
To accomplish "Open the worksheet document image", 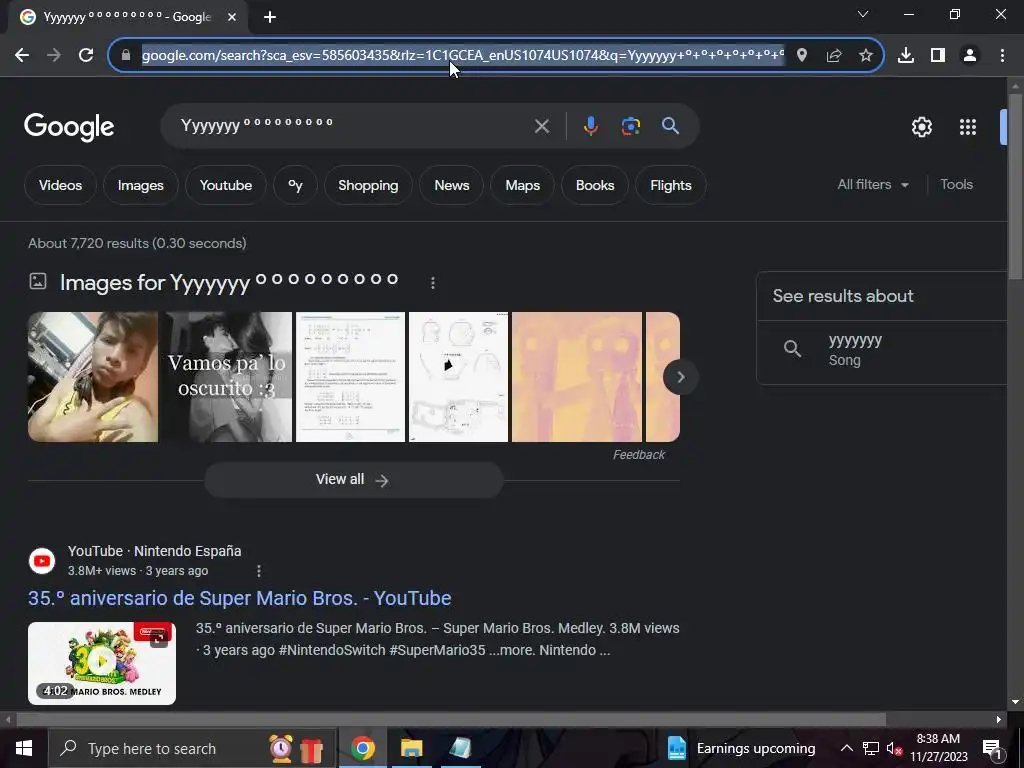I will pyautogui.click(x=351, y=377).
